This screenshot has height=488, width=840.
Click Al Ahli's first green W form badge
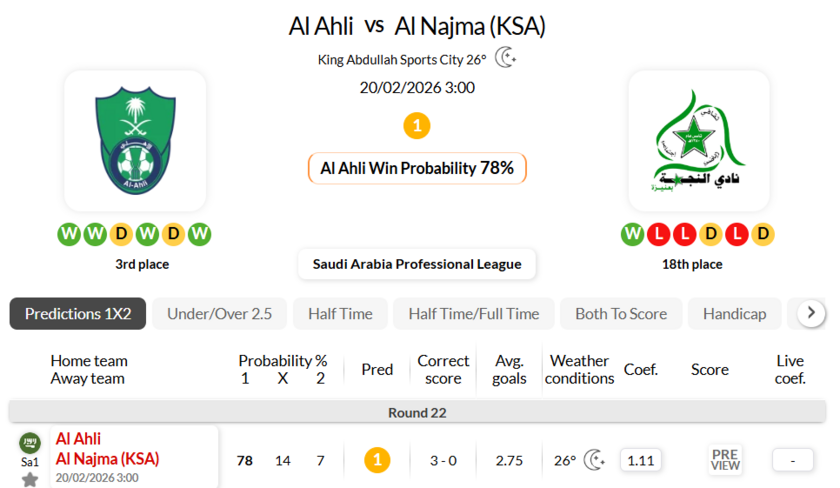69,234
